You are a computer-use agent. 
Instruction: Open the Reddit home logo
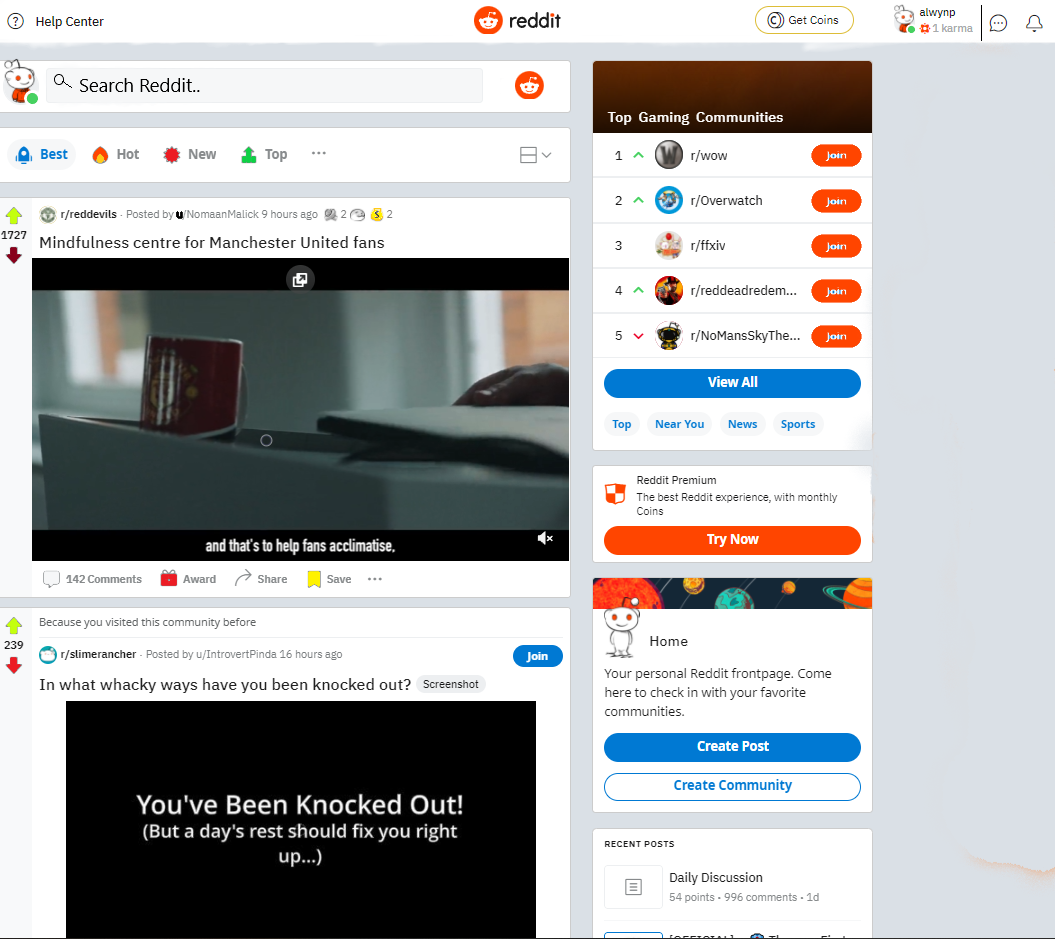click(x=517, y=19)
